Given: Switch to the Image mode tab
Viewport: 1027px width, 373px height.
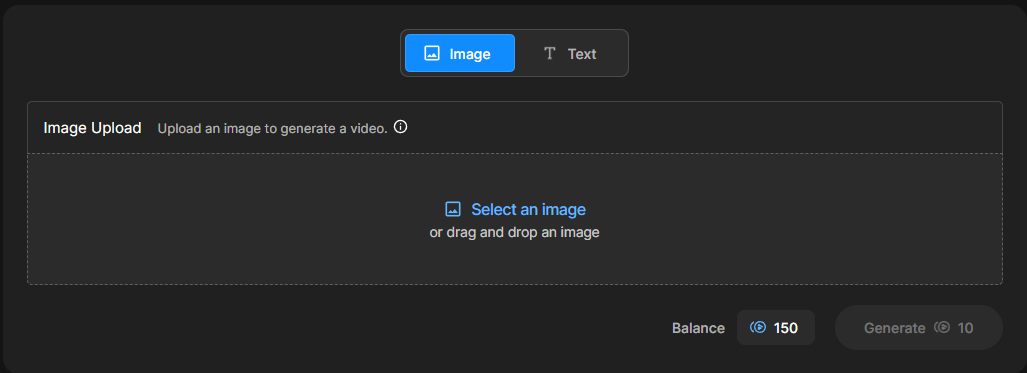Looking at the screenshot, I should 460,53.
